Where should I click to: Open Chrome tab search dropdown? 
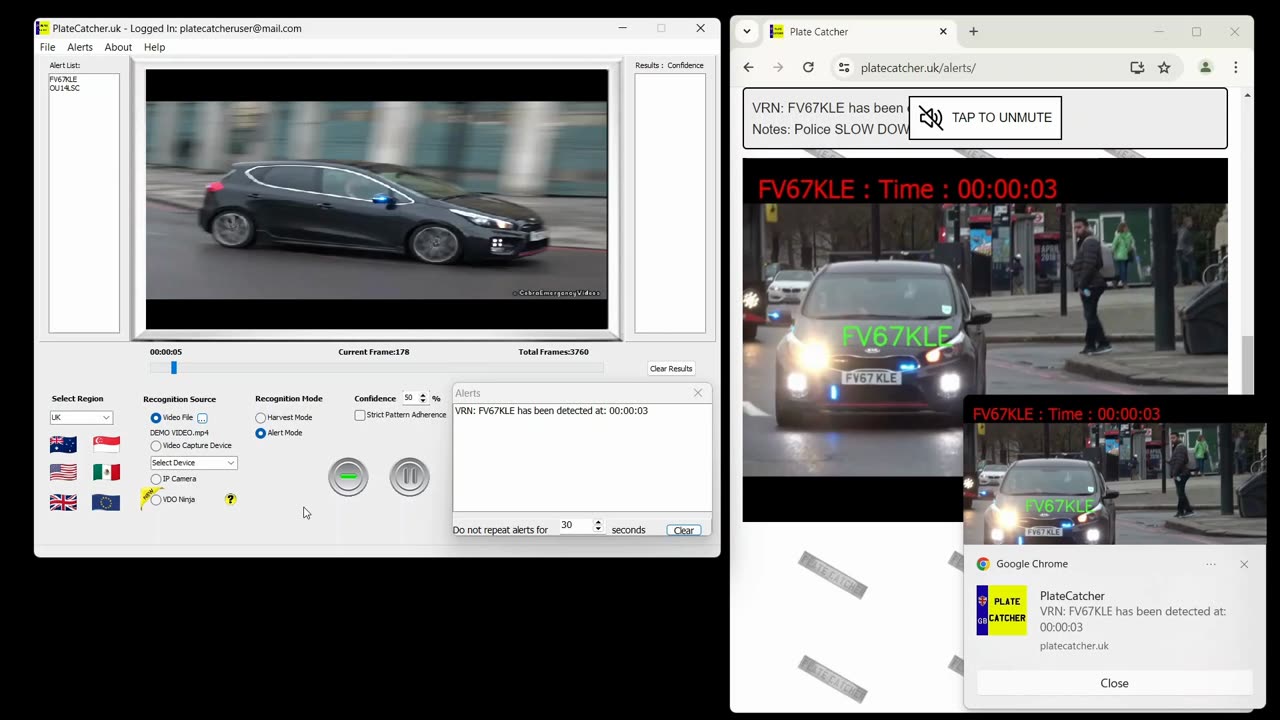(747, 31)
